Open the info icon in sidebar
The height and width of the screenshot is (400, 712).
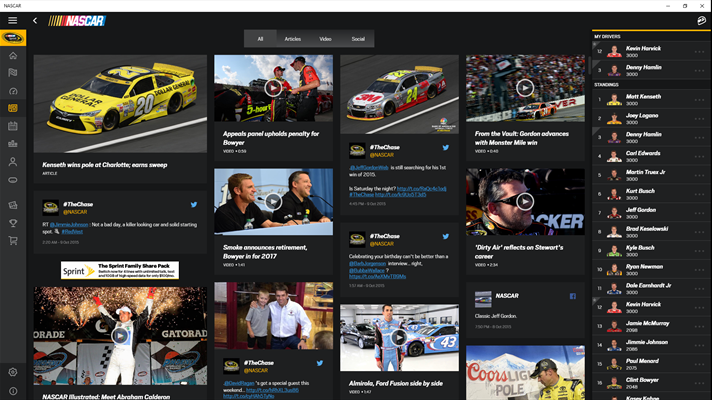click(13, 391)
